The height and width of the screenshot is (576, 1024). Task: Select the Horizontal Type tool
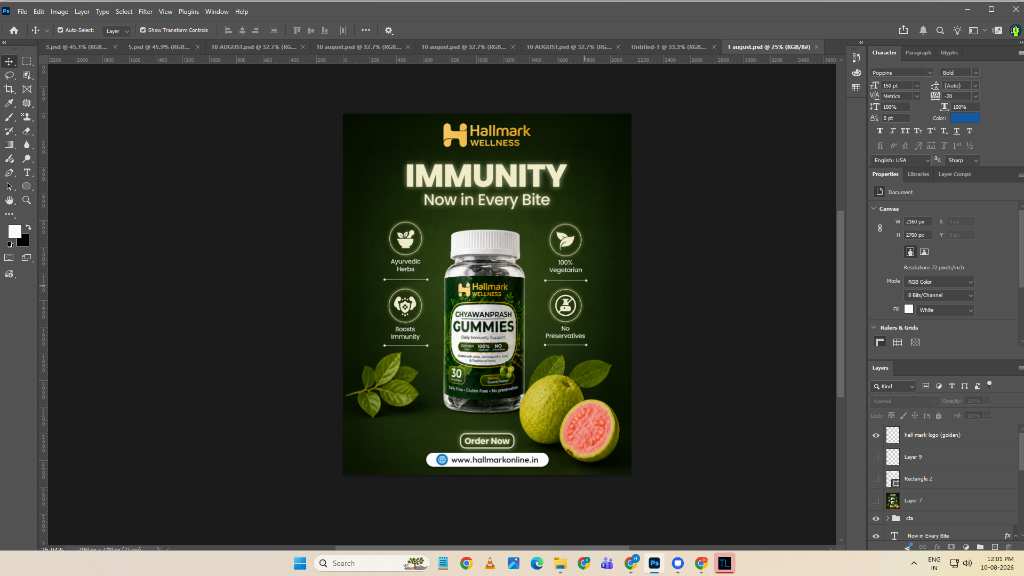pyautogui.click(x=27, y=173)
